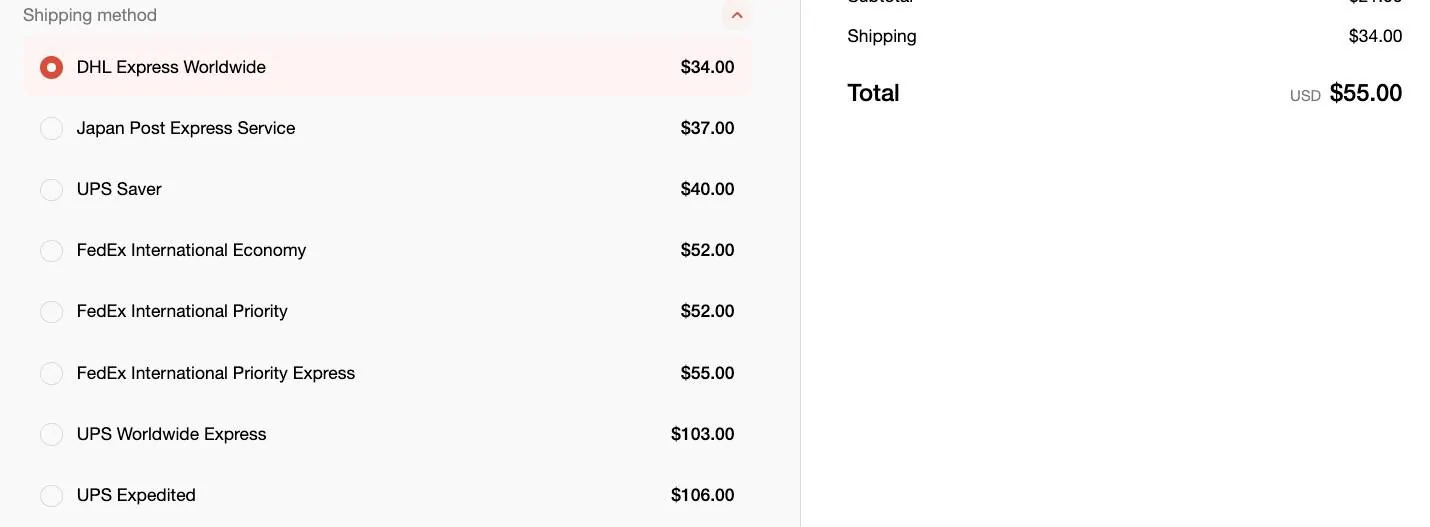The width and height of the screenshot is (1430, 527).
Task: Click the $106.00 UPS Expedited price
Action: click(702, 495)
